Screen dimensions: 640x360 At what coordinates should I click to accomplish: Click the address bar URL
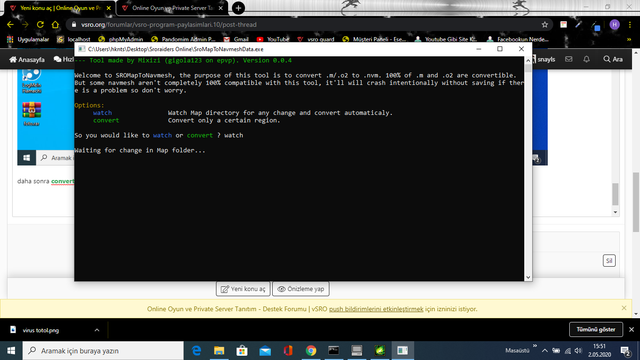[169, 24]
